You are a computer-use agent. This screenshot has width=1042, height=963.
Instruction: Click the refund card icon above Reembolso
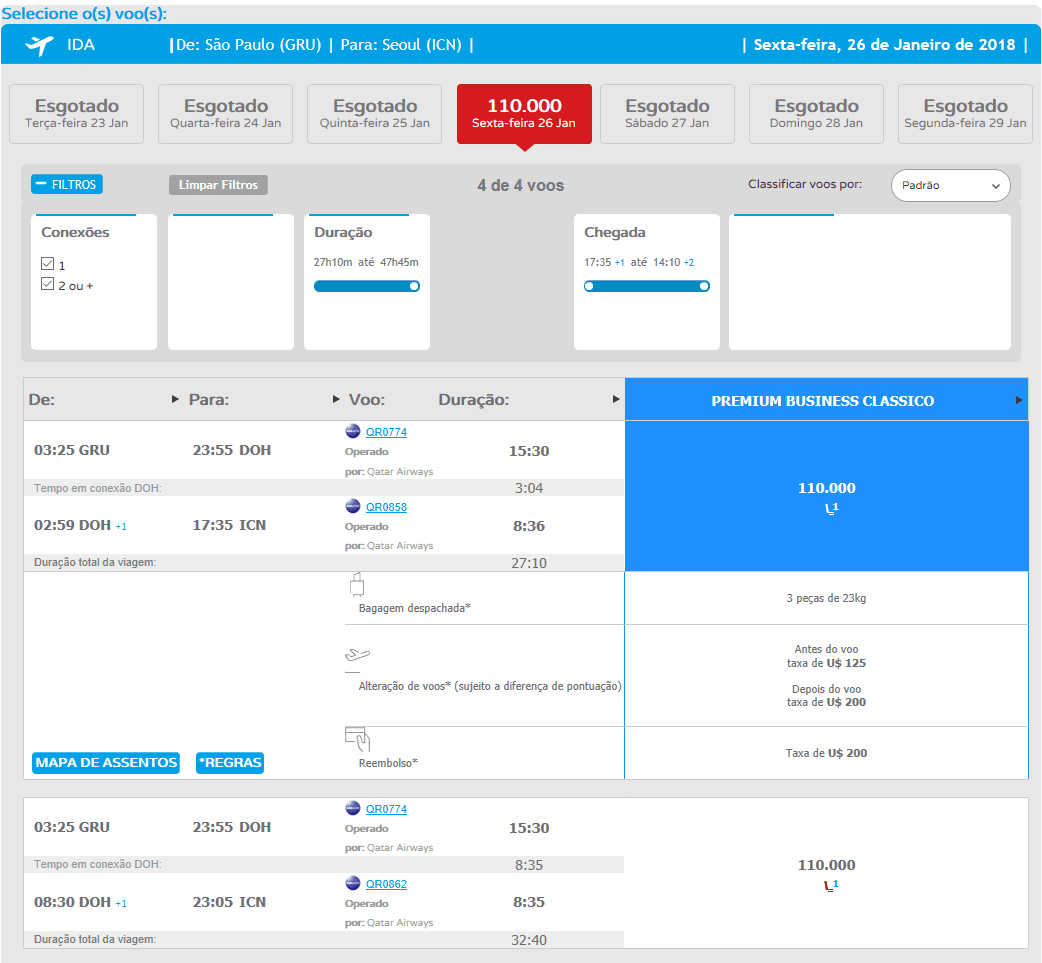[357, 738]
